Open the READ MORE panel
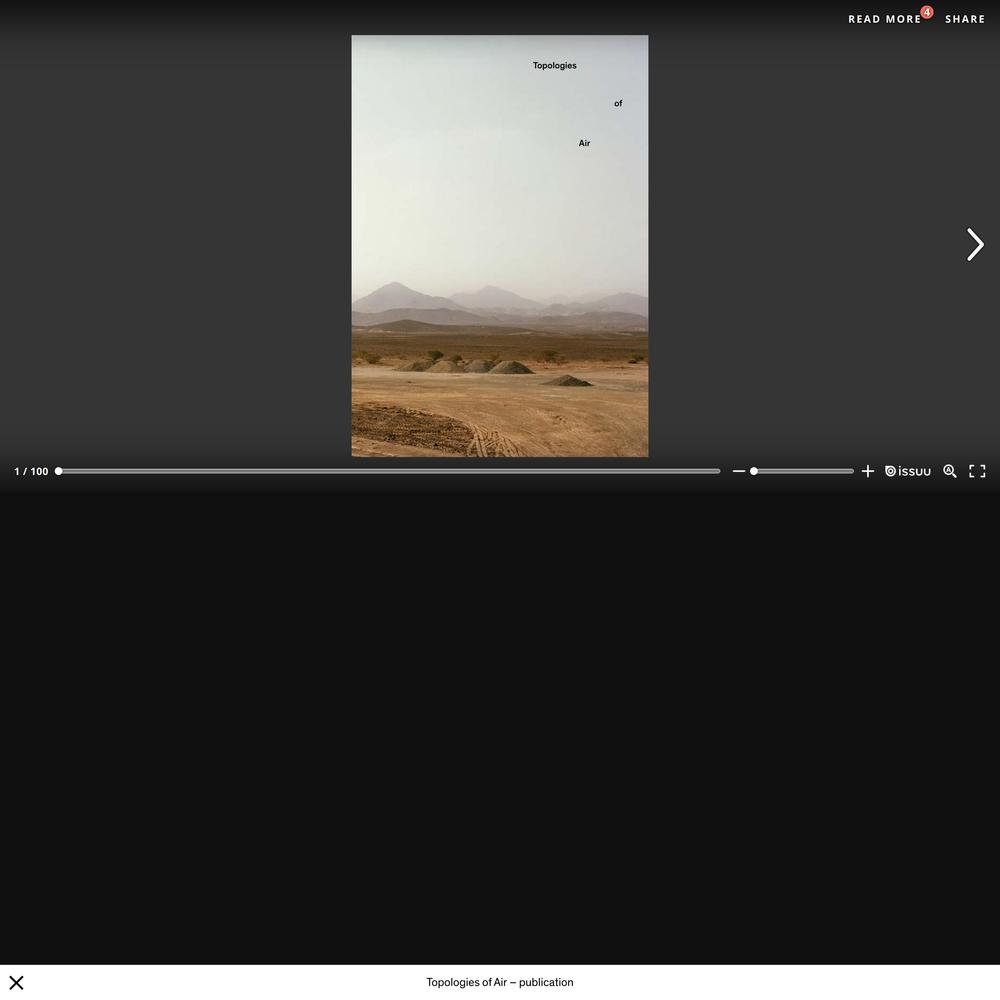Image resolution: width=1000 pixels, height=1000 pixels. pyautogui.click(x=885, y=19)
